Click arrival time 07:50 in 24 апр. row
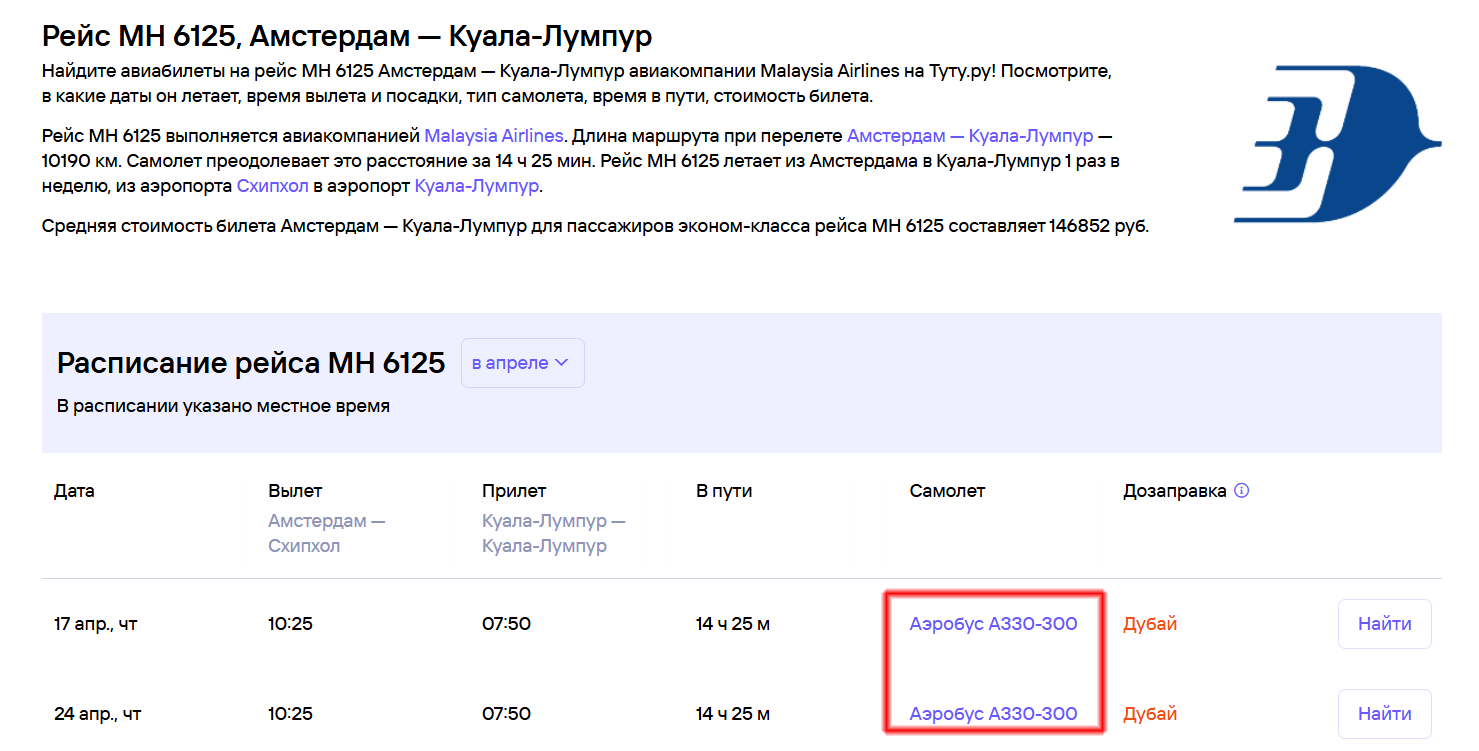The width and height of the screenshot is (1479, 751). coord(506,714)
